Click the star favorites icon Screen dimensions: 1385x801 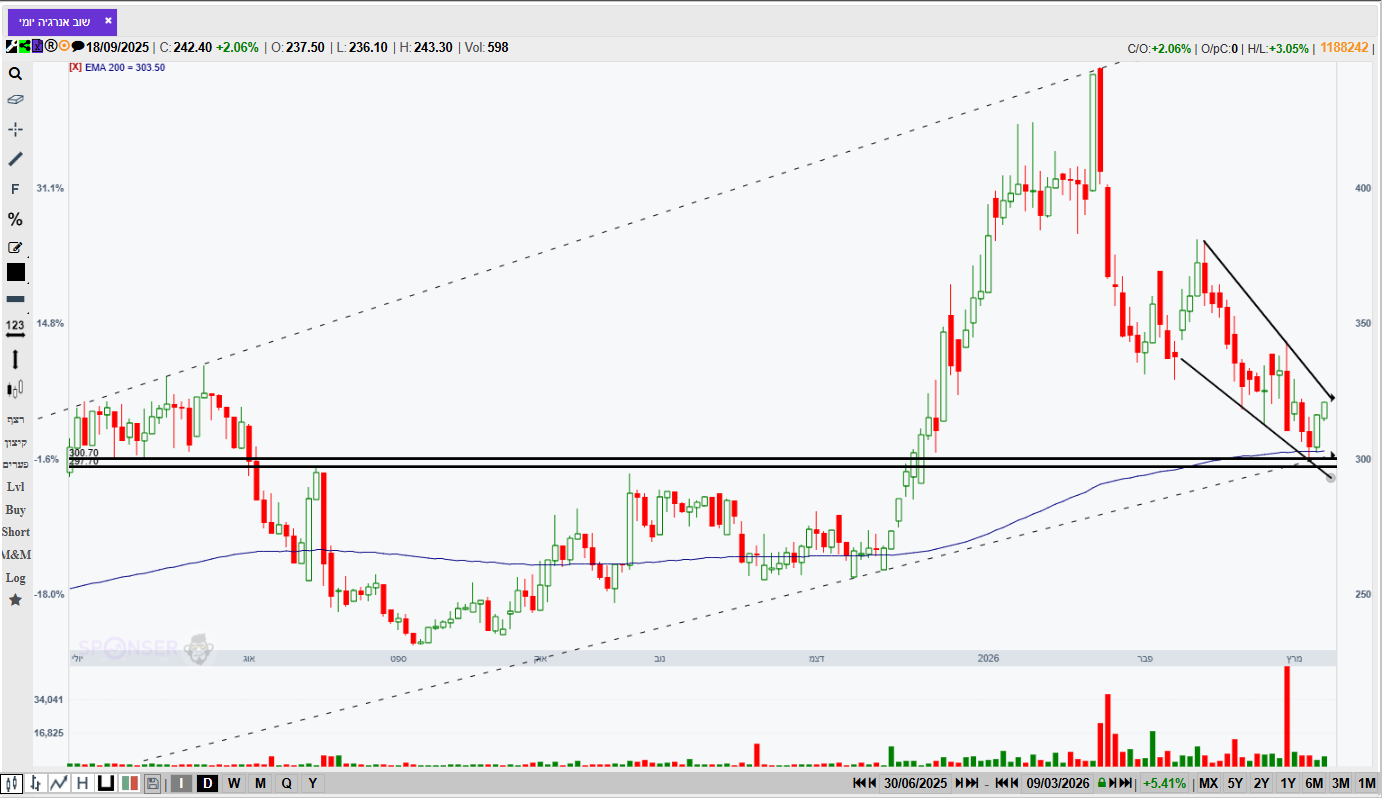(x=15, y=600)
